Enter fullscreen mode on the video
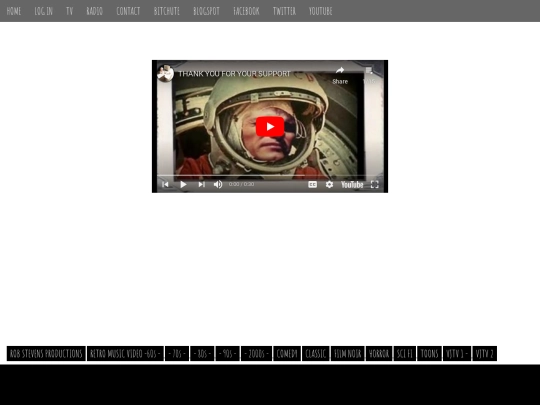 (375, 185)
